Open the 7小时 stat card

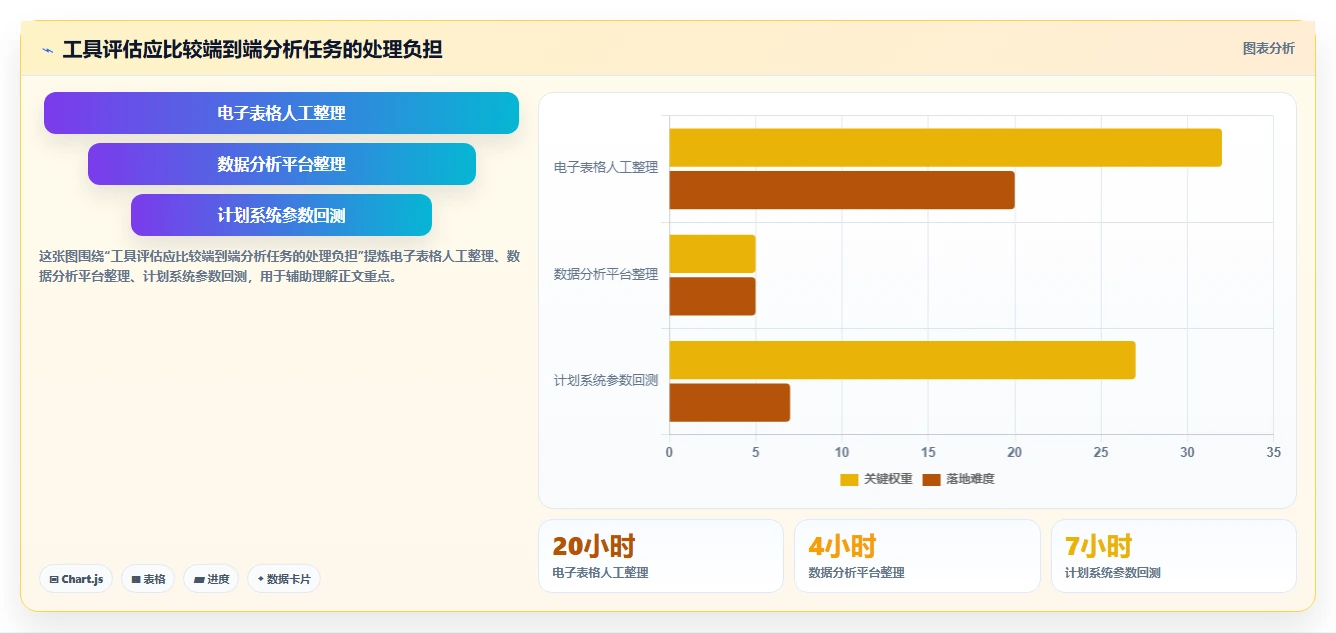pos(1174,556)
